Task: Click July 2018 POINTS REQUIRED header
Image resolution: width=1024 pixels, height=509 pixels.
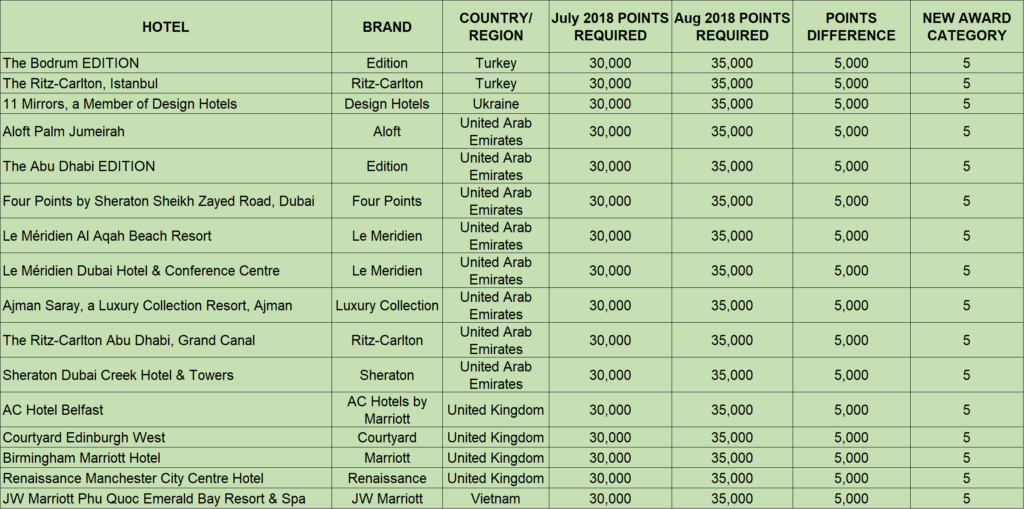Action: point(609,27)
